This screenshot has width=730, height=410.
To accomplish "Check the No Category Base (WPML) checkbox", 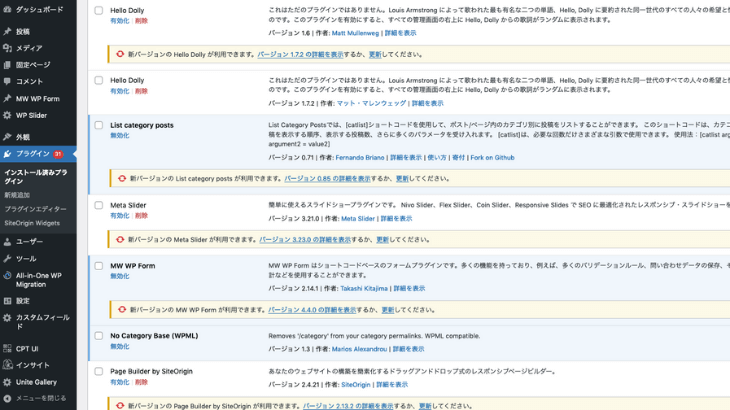I will click(99, 336).
